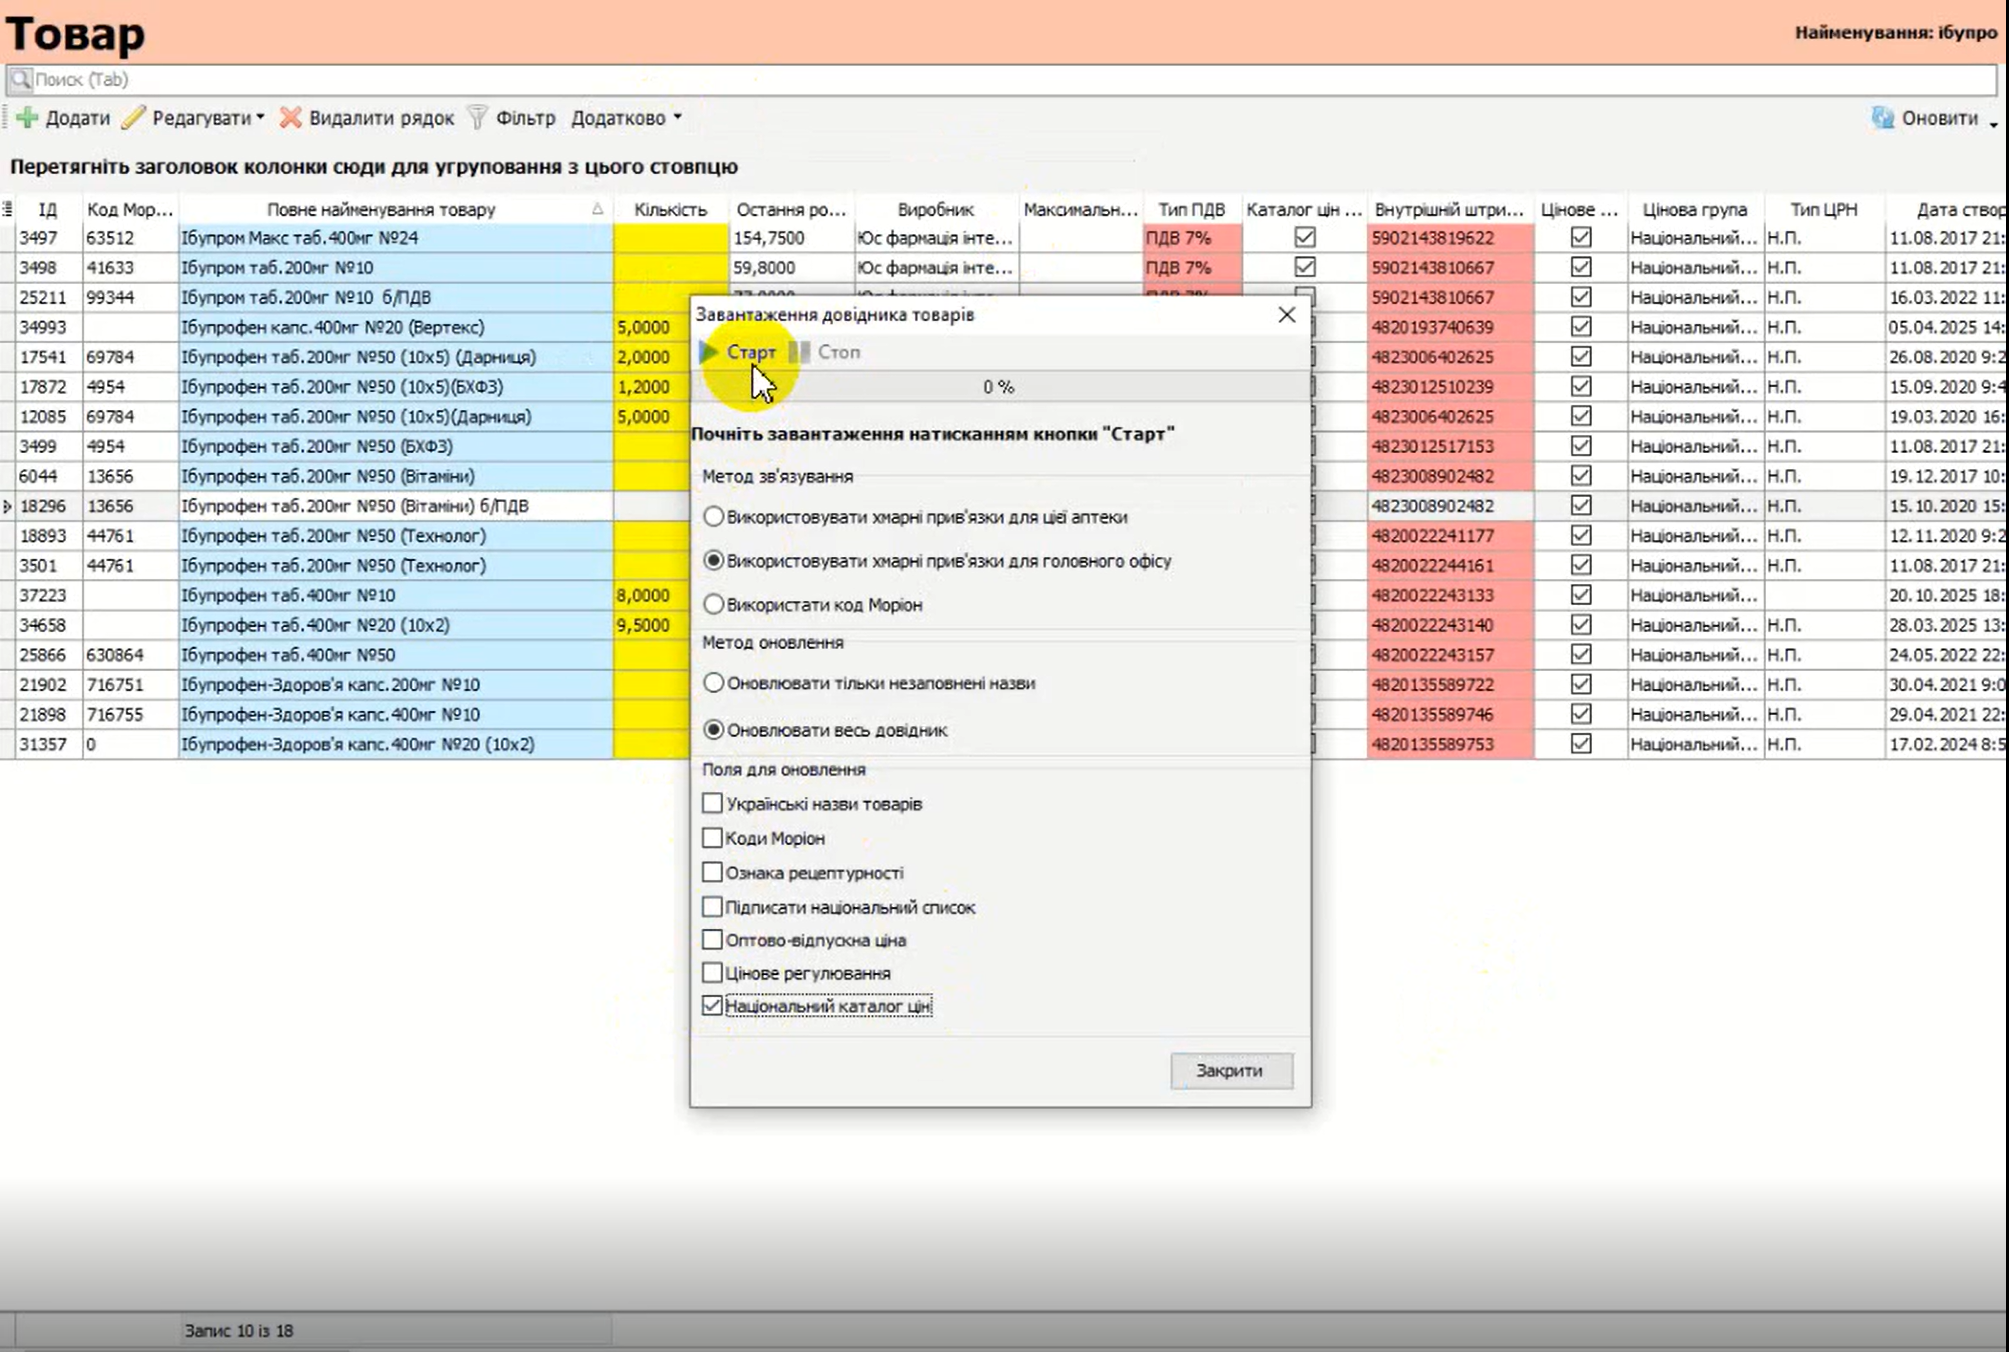
Task: Click the search magnifier icon
Action: tap(20, 79)
